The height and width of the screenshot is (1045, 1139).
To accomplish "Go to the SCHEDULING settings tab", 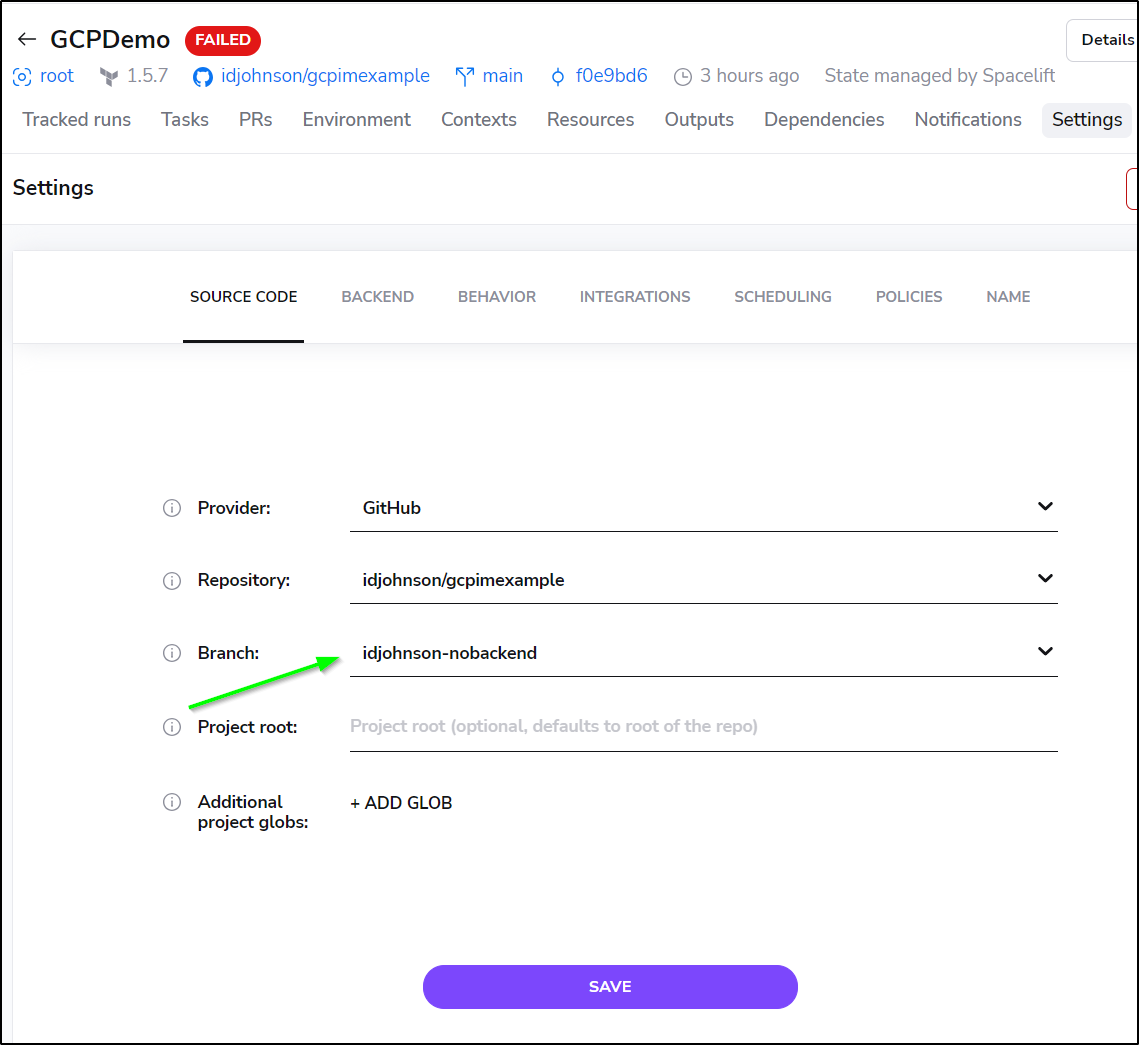I will tap(783, 297).
